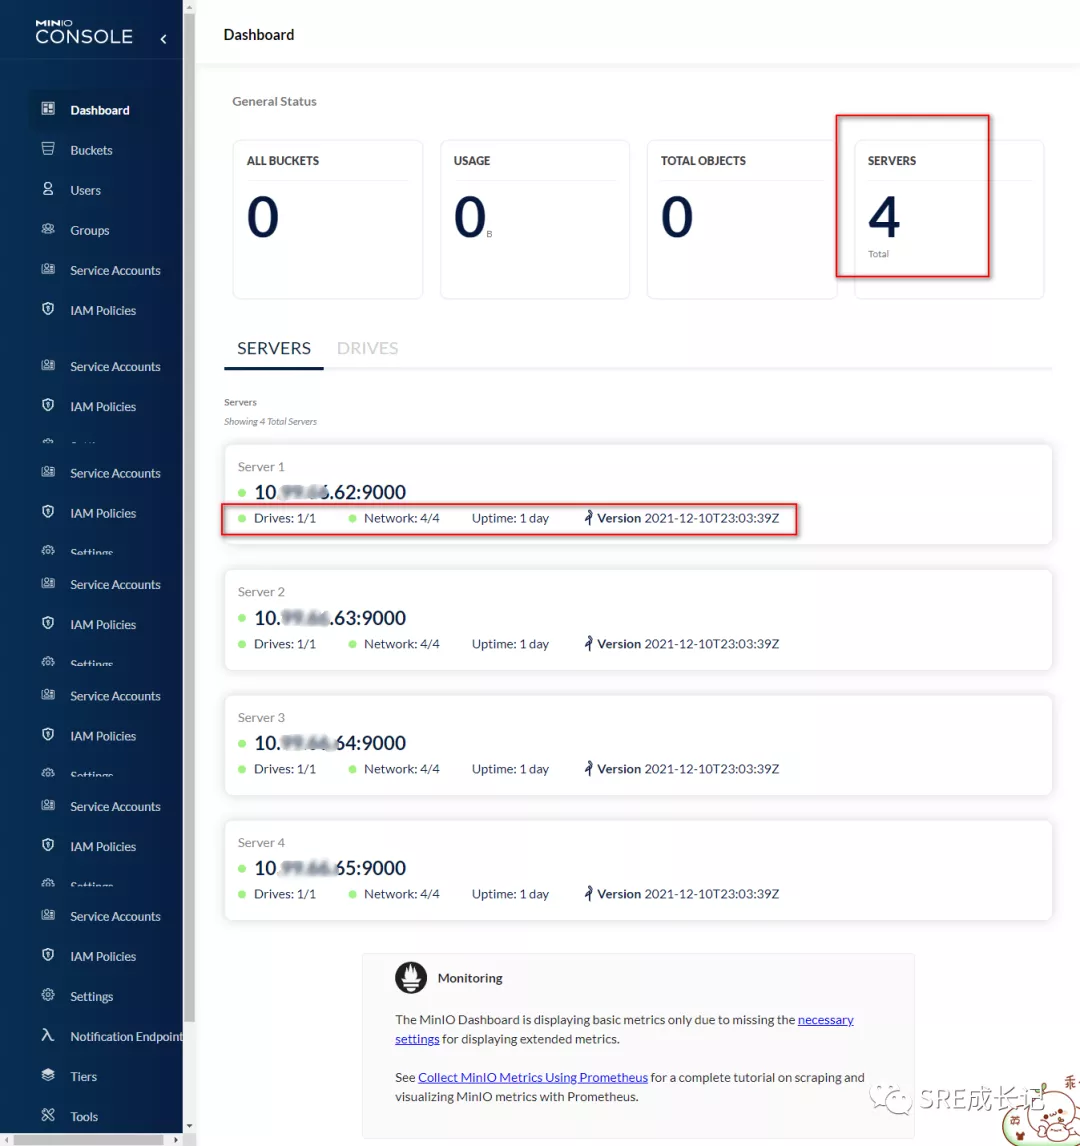1080x1146 pixels.
Task: Click 'Drives: 1/1' under Server 1
Action: coord(285,518)
